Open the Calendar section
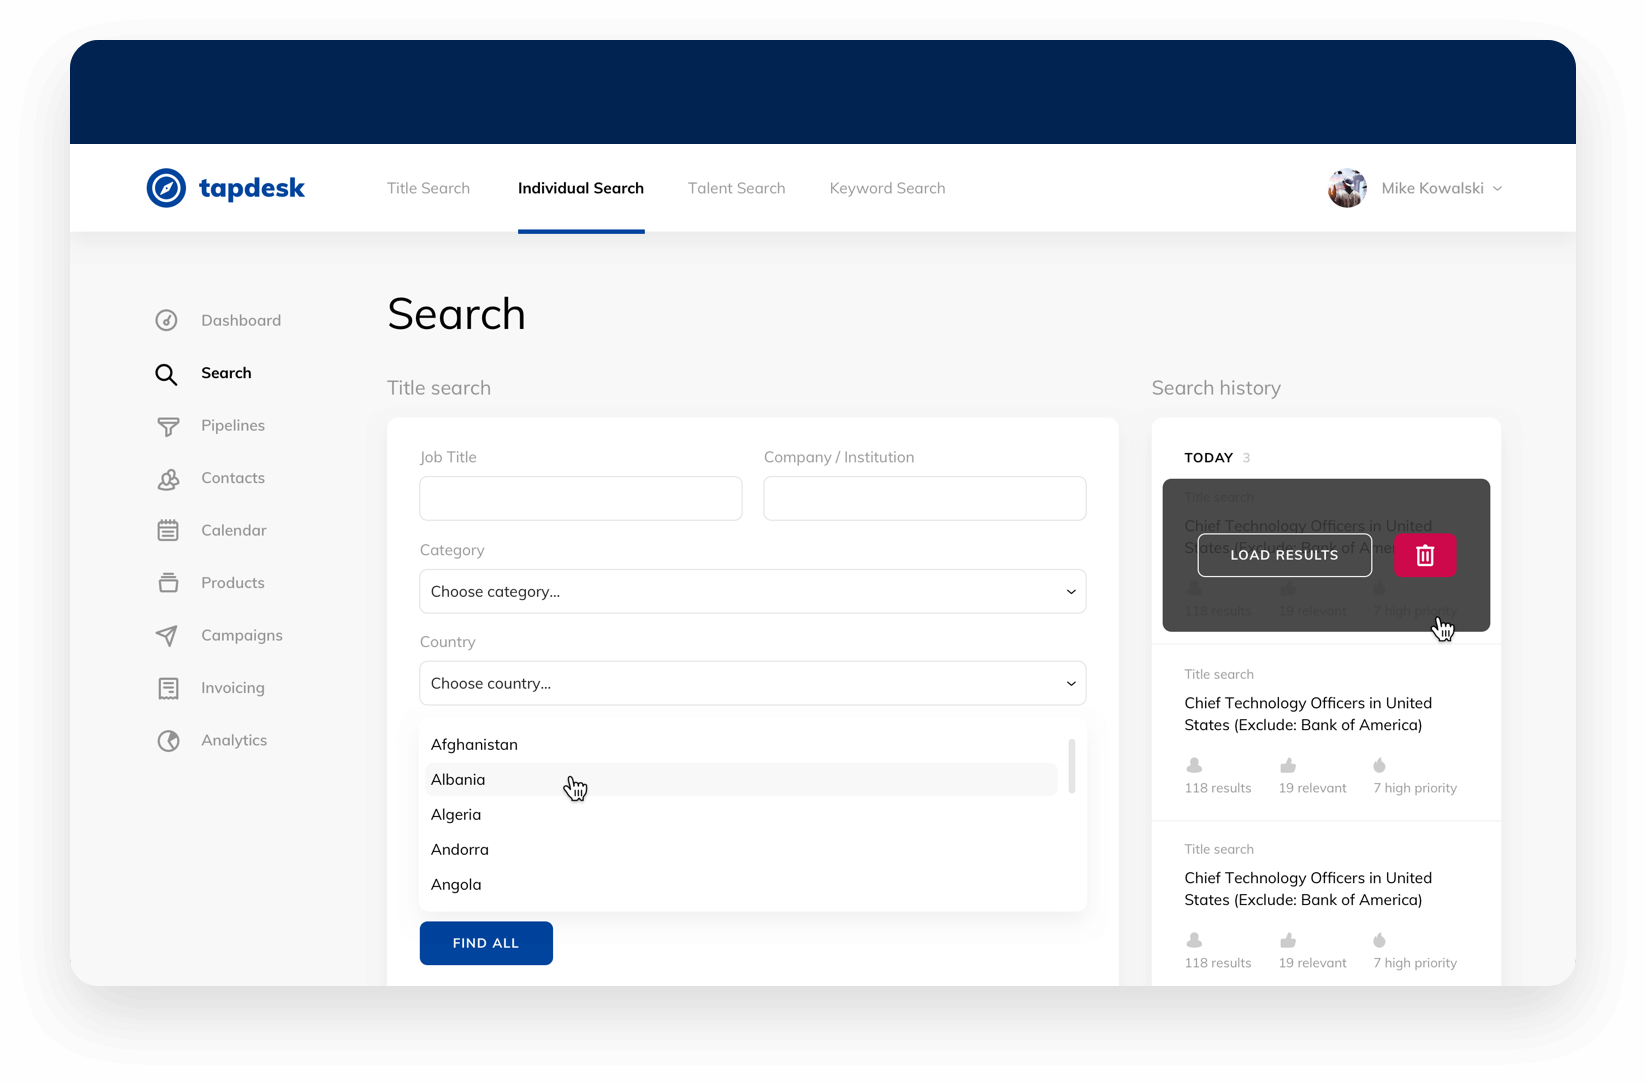1646x1084 pixels. 233,530
